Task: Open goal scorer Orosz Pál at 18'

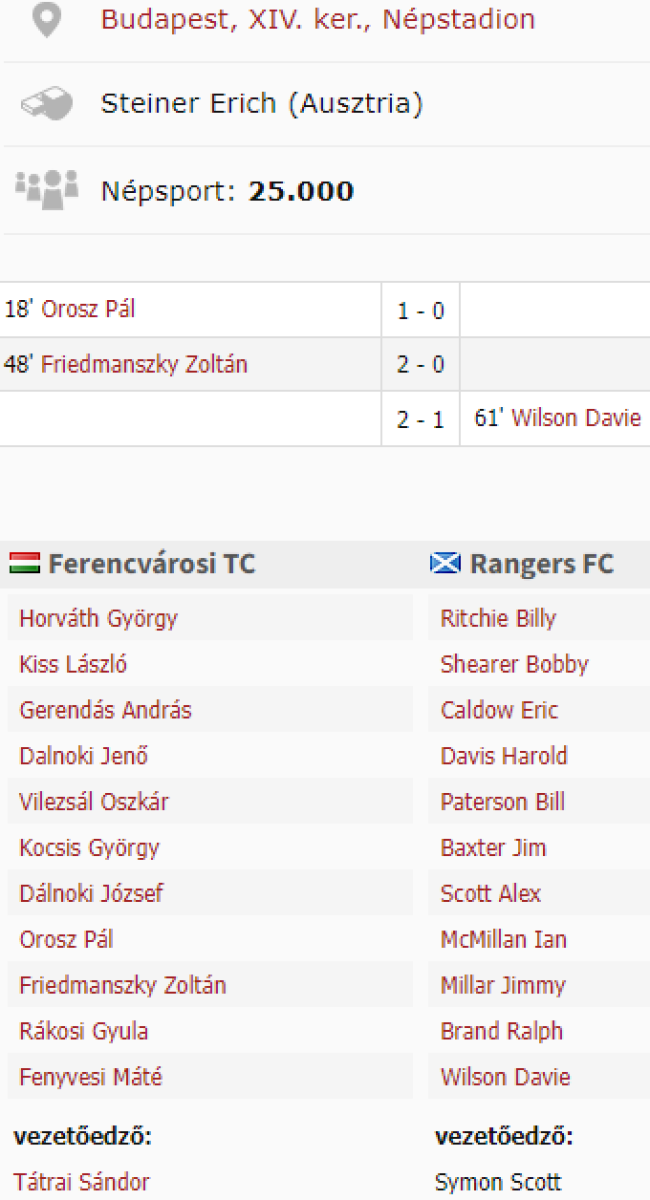Action: [x=88, y=310]
